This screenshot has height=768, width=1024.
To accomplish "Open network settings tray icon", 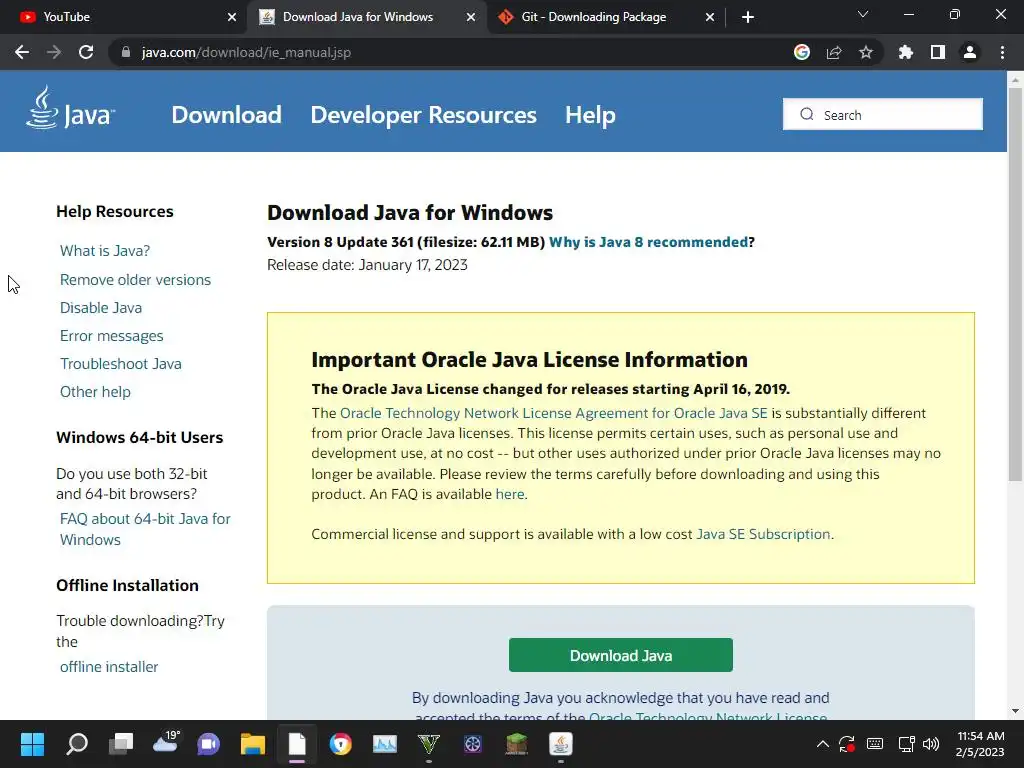I will [906, 744].
